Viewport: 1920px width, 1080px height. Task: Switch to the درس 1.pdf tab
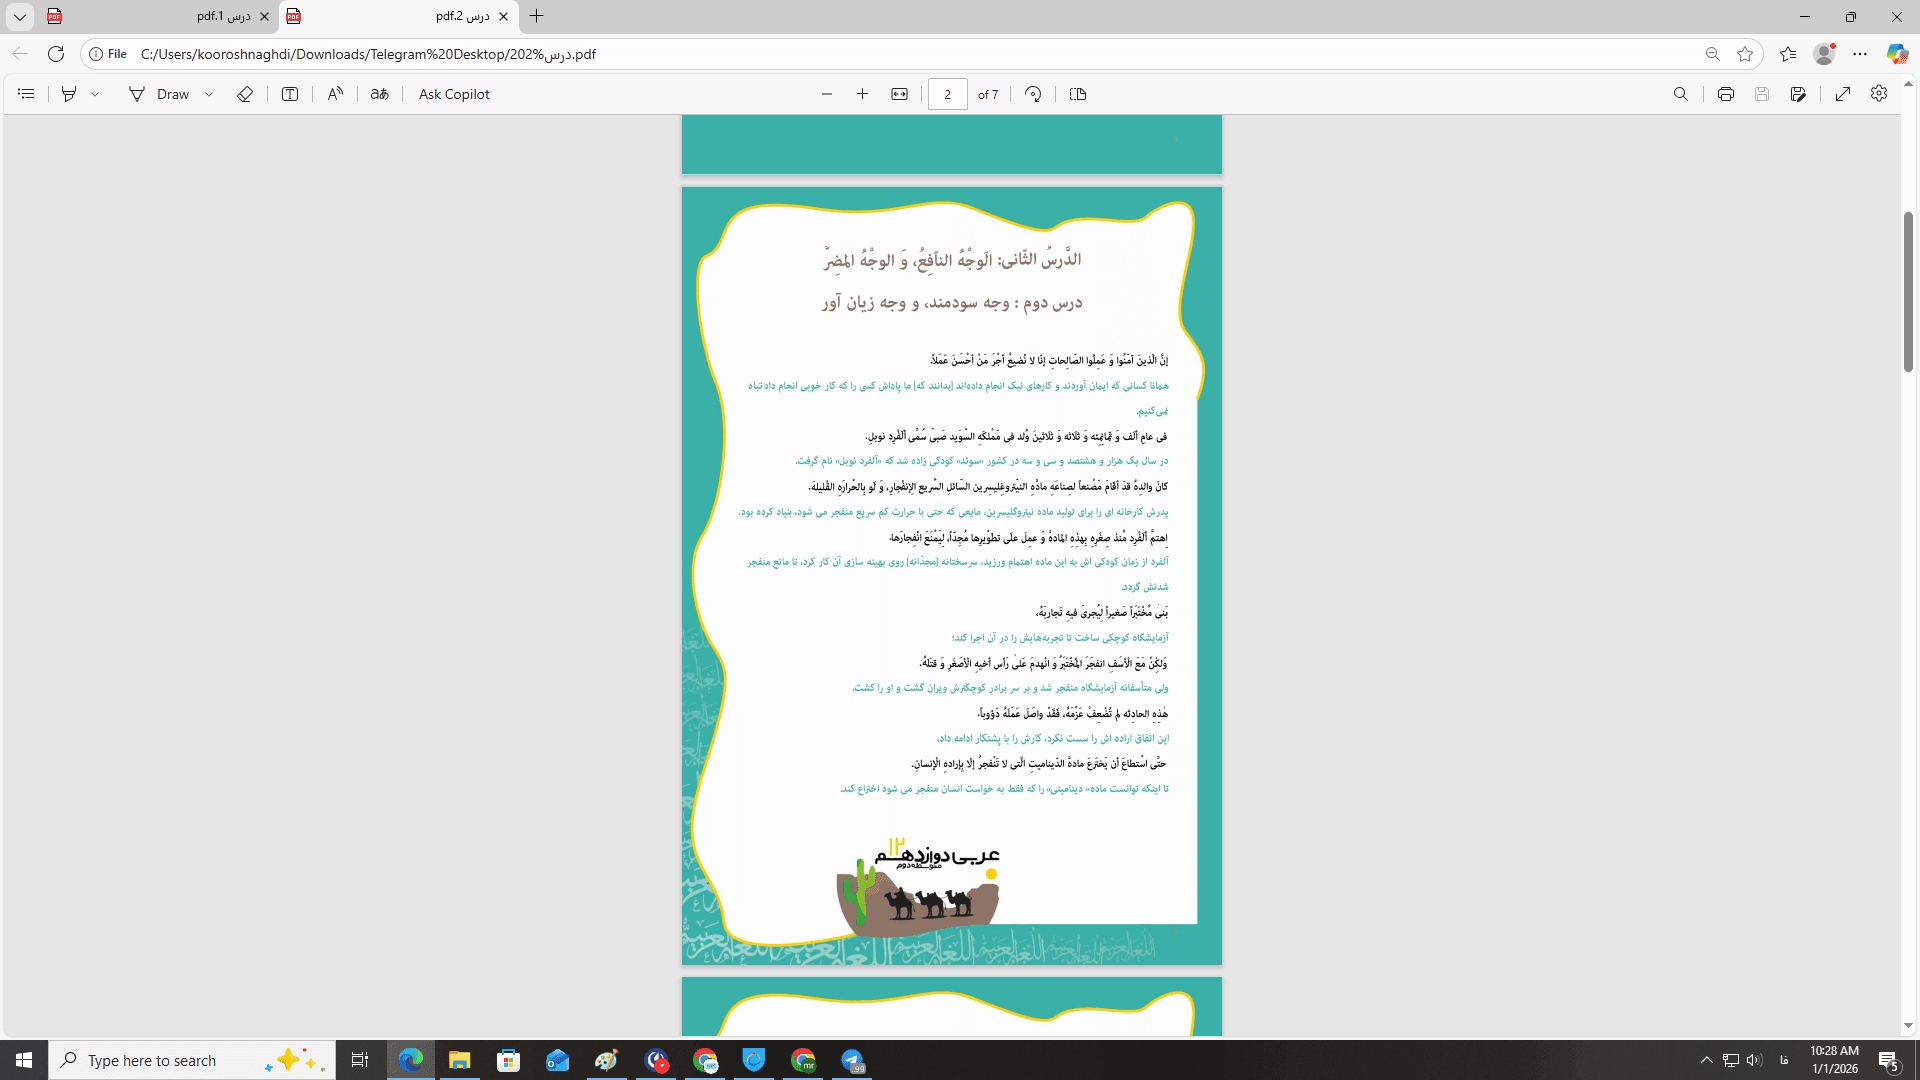point(160,16)
